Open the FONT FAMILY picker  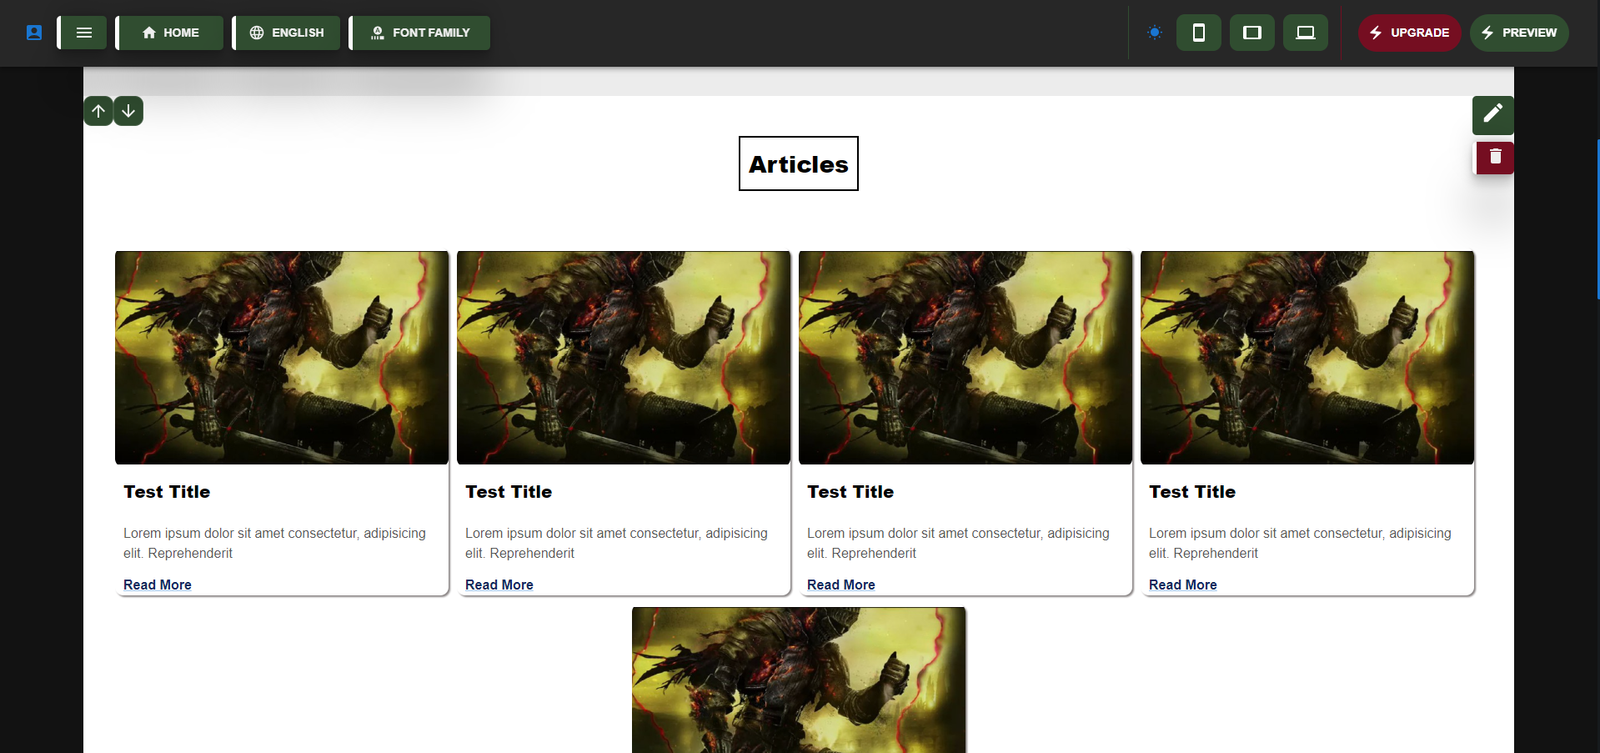click(421, 33)
